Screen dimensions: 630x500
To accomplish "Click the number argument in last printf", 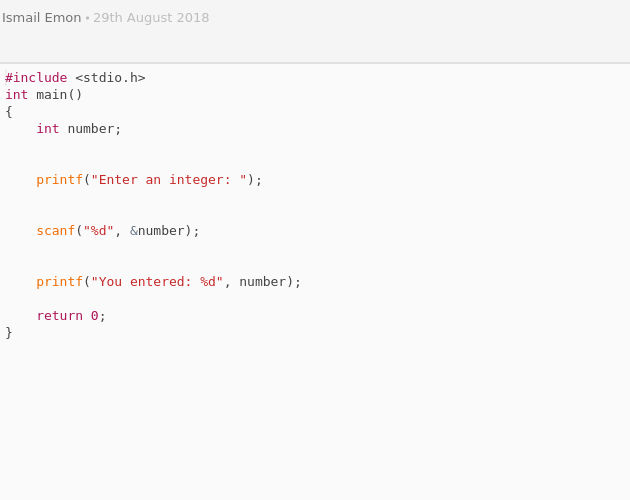I will coord(263,282).
